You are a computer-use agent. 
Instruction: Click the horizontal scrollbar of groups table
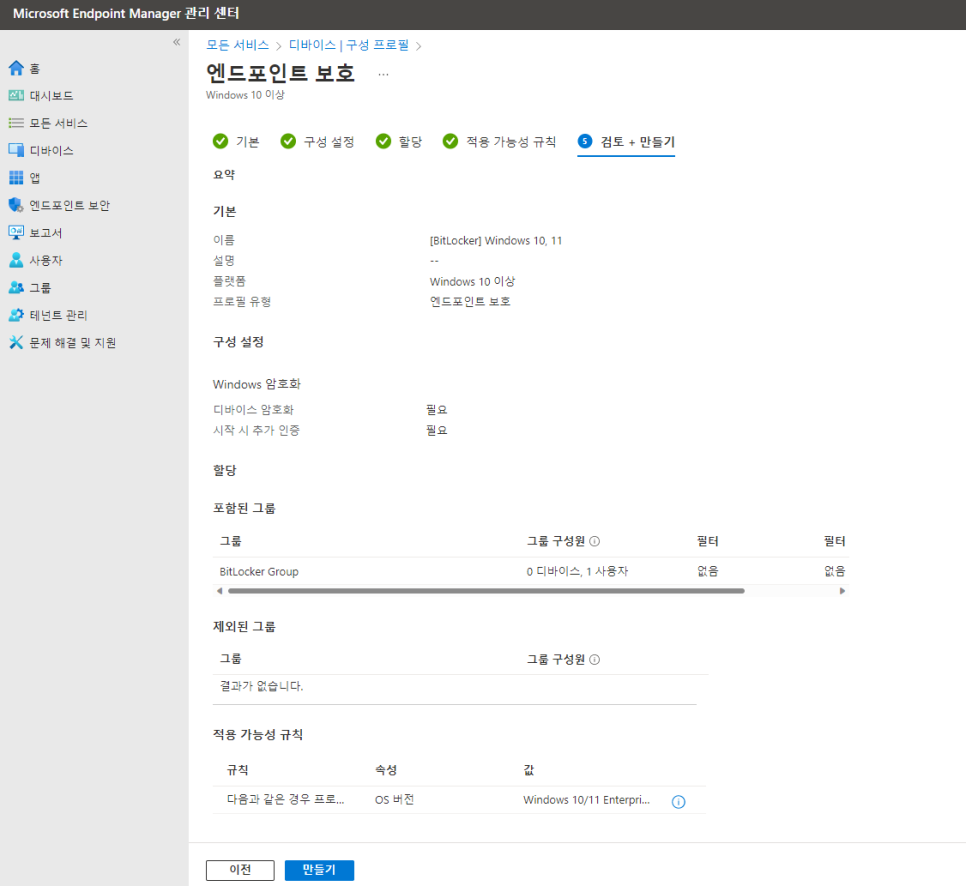pos(486,591)
